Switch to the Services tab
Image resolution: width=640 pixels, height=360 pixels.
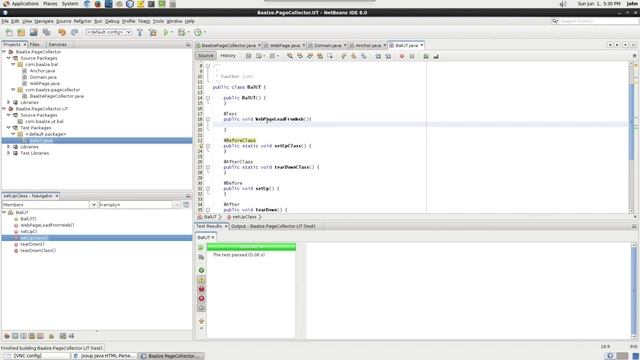click(57, 44)
